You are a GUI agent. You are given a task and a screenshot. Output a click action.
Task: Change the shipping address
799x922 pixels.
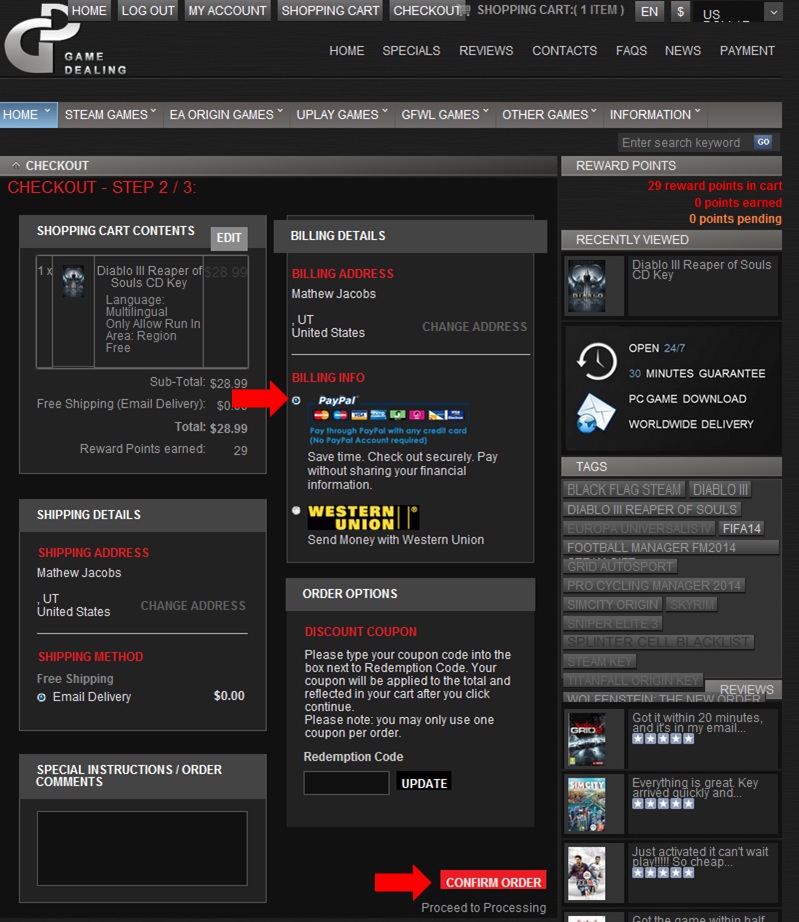193,606
